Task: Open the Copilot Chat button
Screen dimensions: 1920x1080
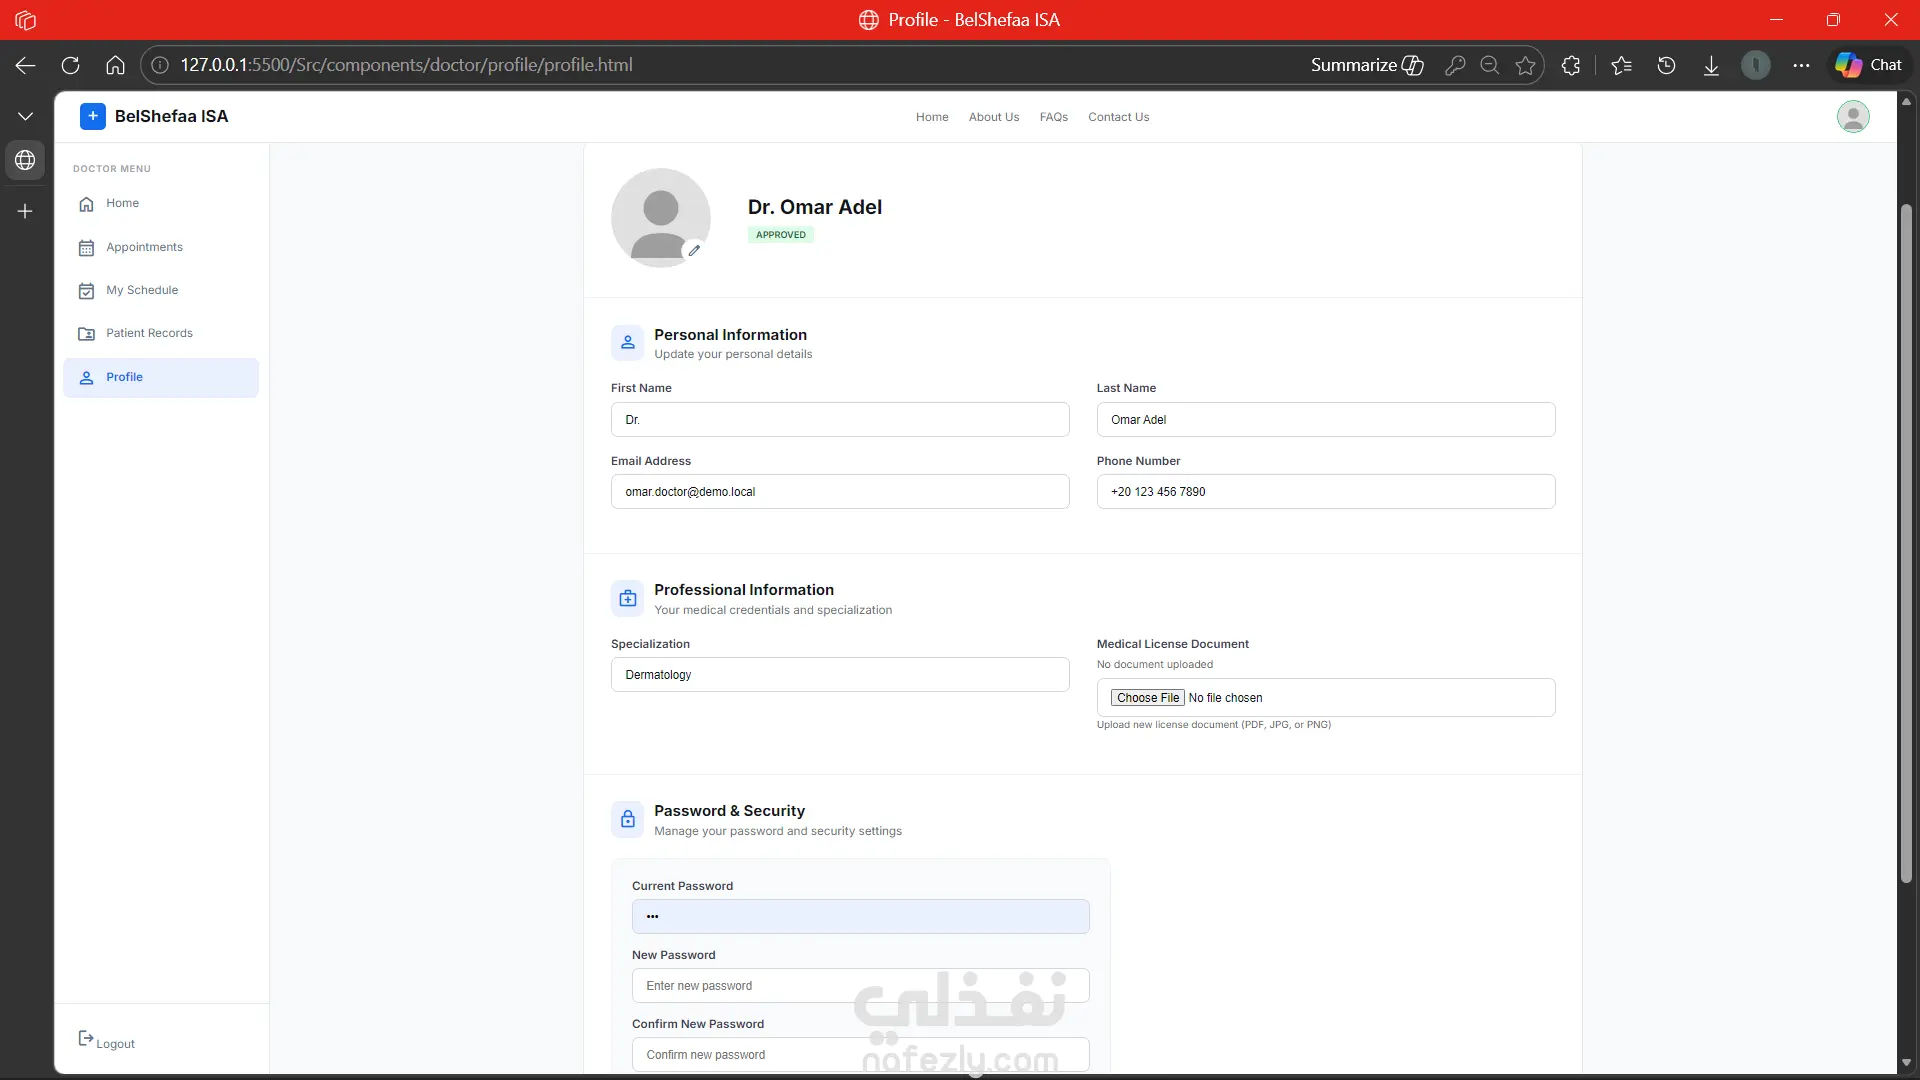Action: point(1868,65)
